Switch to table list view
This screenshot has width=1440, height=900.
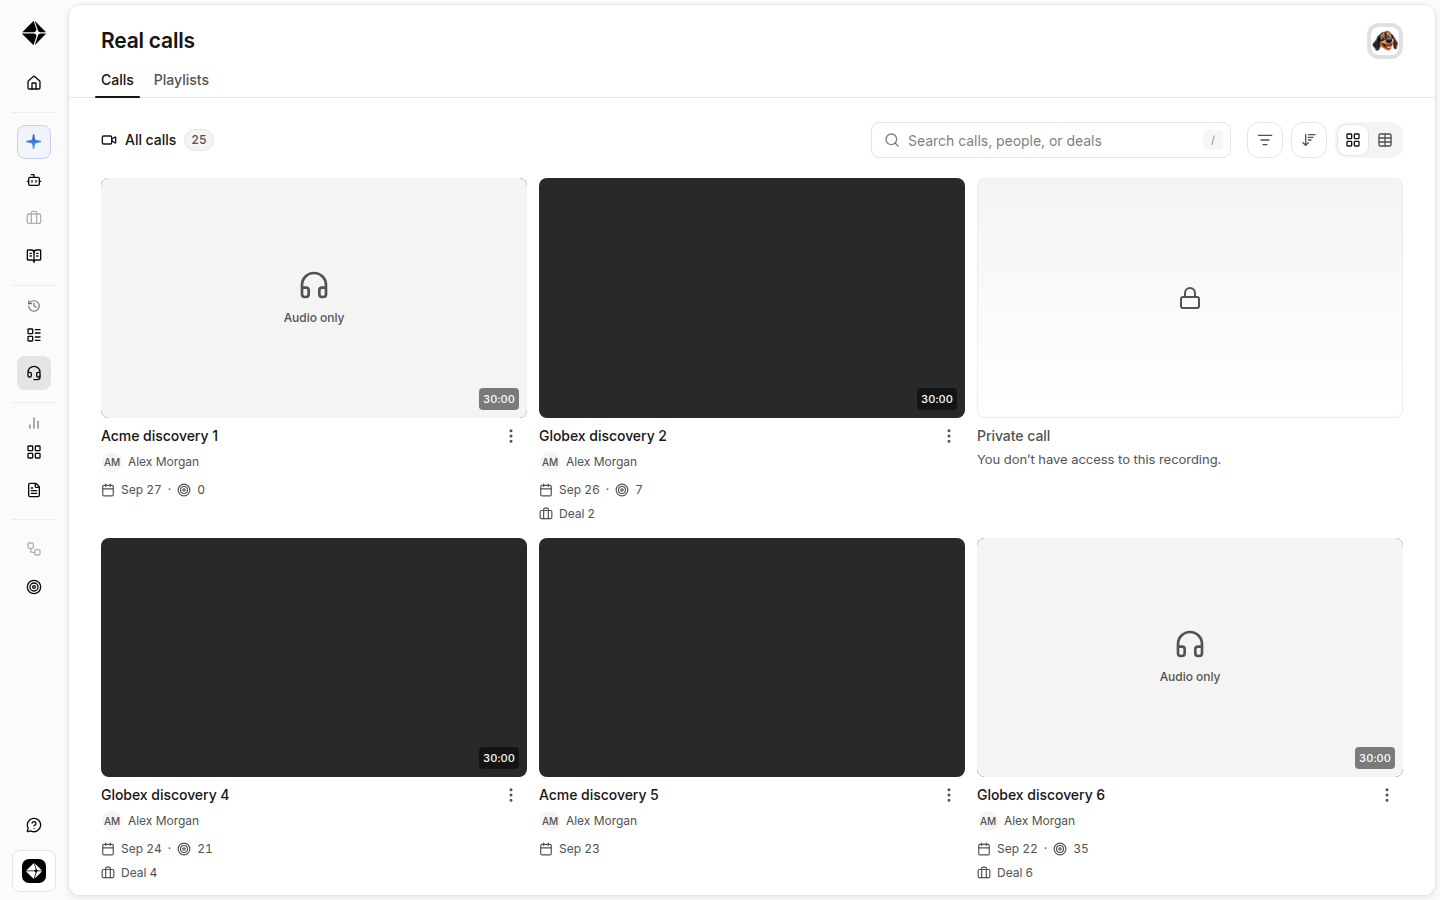tap(1385, 140)
